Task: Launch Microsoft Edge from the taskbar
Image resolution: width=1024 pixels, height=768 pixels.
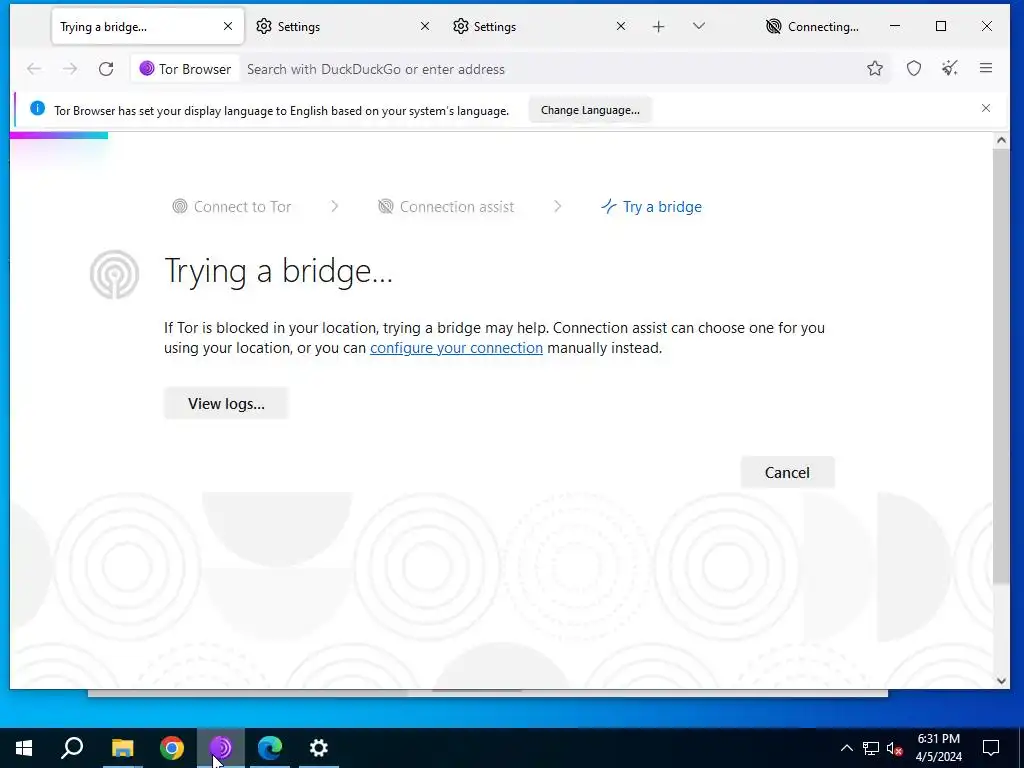Action: (270, 748)
